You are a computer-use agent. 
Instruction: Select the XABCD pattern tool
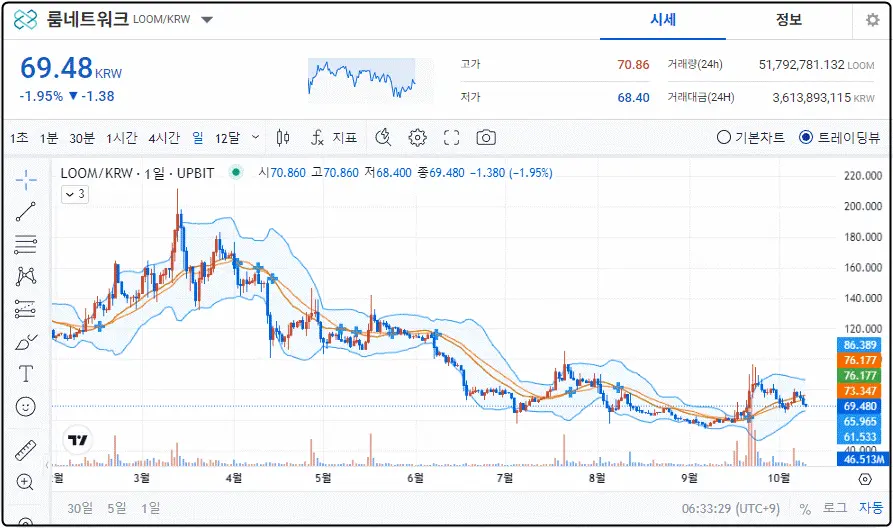26,277
